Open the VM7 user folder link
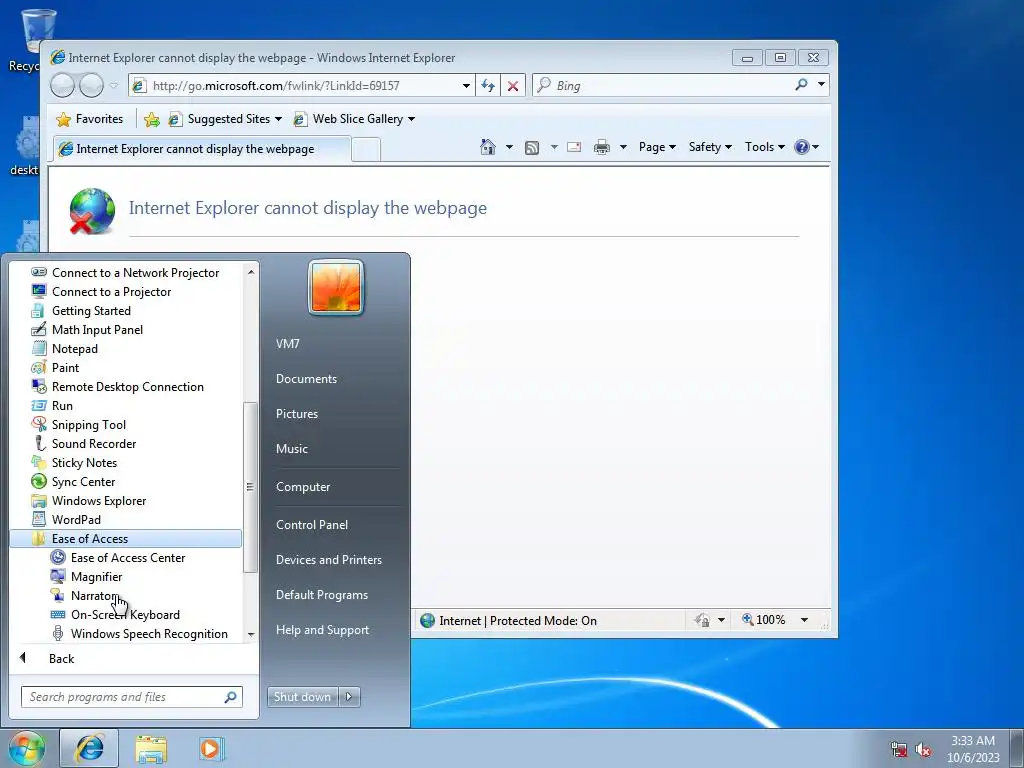The height and width of the screenshot is (768, 1024). (x=287, y=344)
